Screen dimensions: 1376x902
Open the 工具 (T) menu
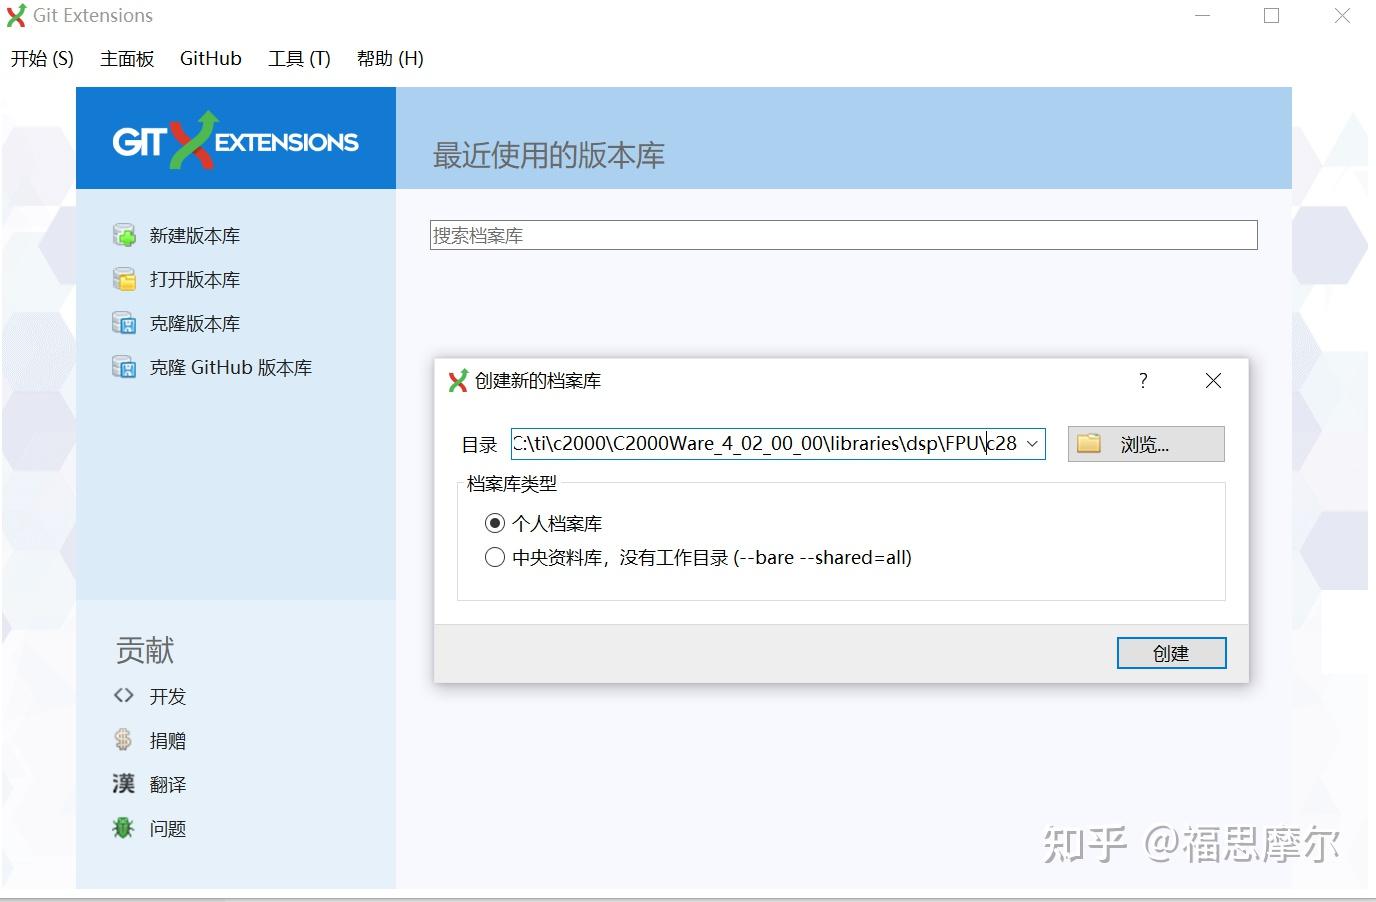point(299,58)
